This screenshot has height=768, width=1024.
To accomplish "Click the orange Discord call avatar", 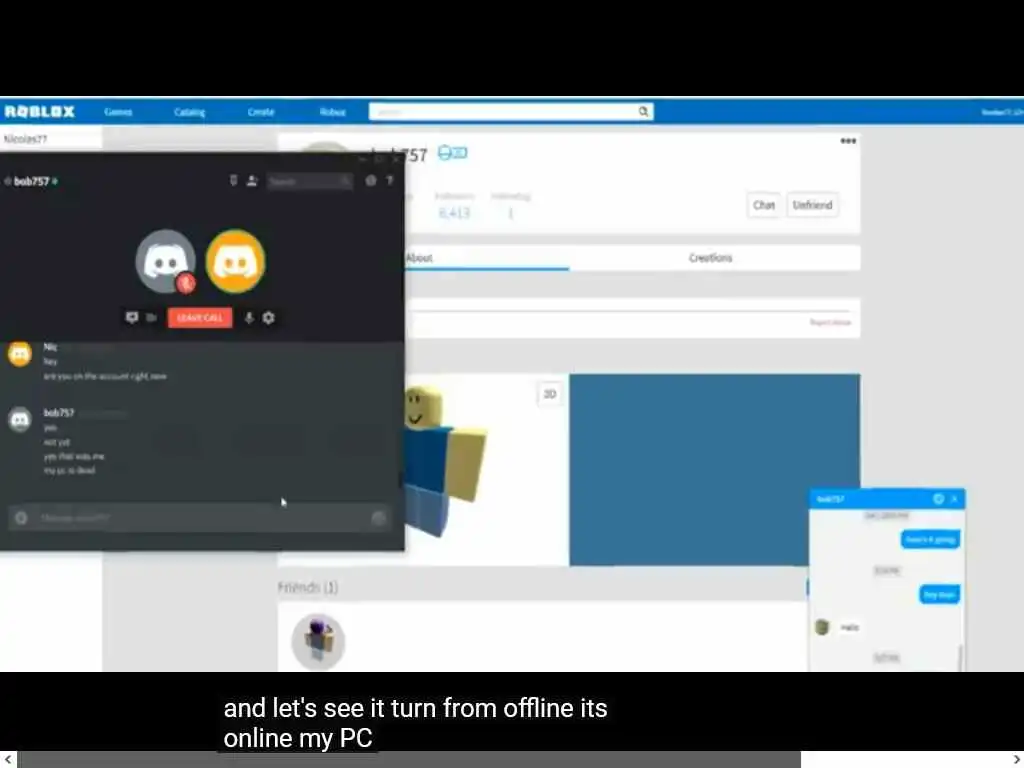I will [236, 261].
